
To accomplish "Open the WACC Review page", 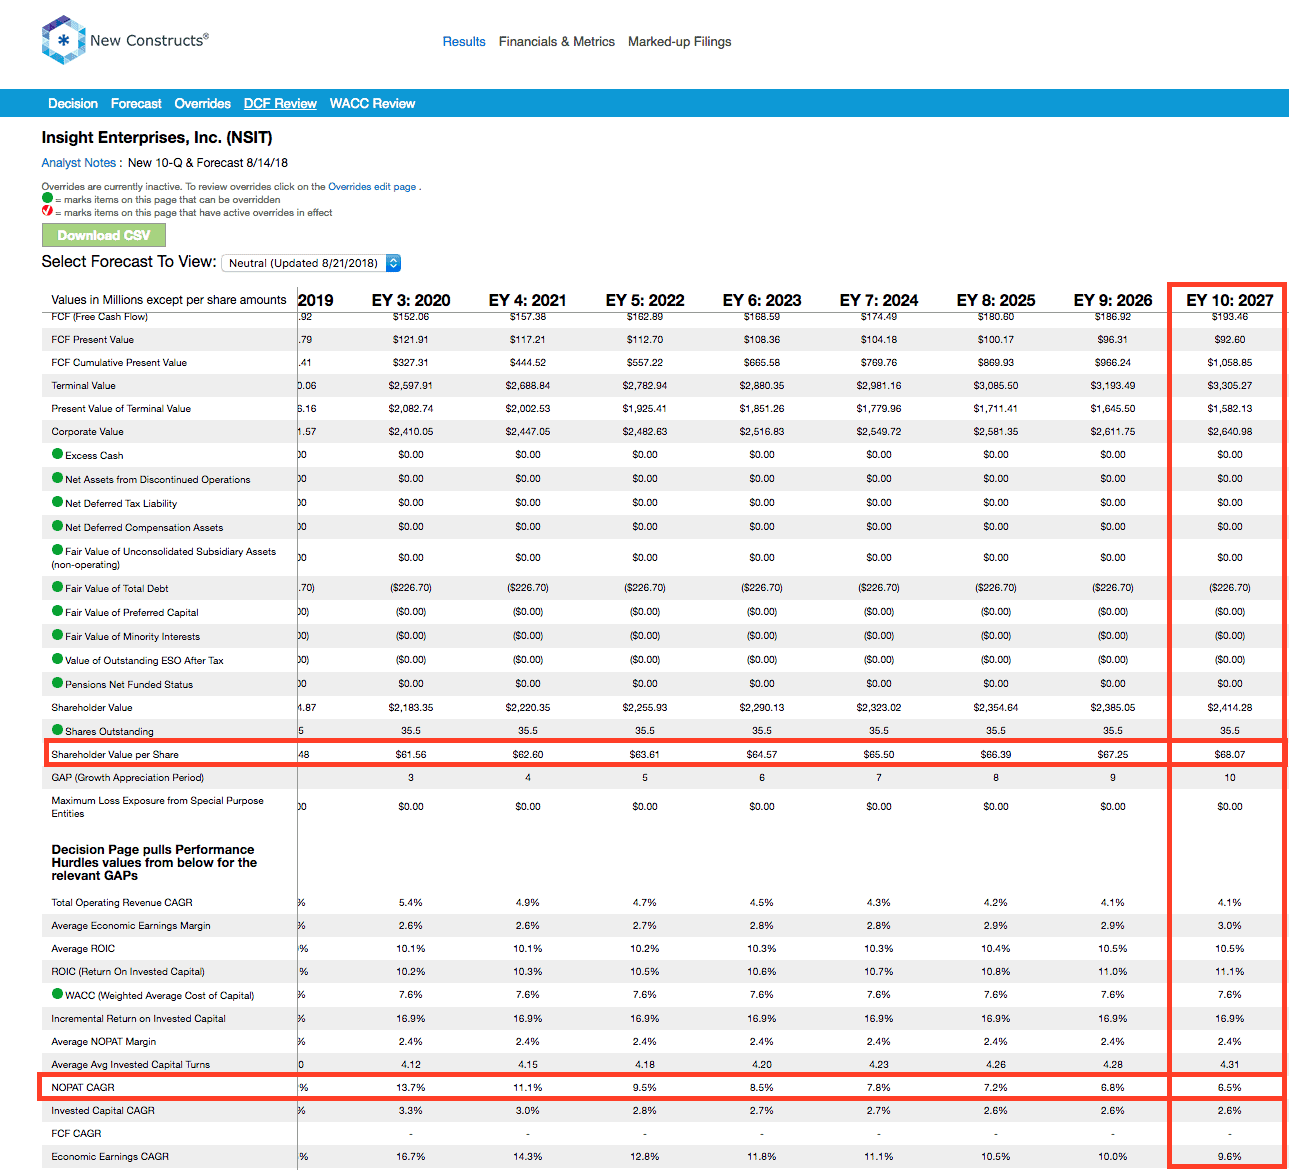I will (x=372, y=104).
